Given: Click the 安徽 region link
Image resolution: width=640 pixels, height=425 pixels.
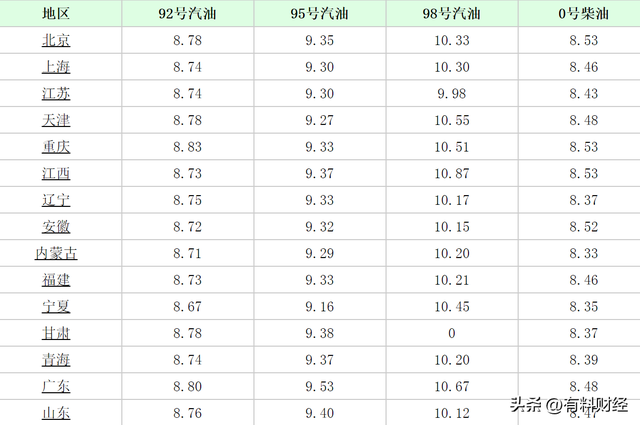Looking at the screenshot, I should click(56, 227).
